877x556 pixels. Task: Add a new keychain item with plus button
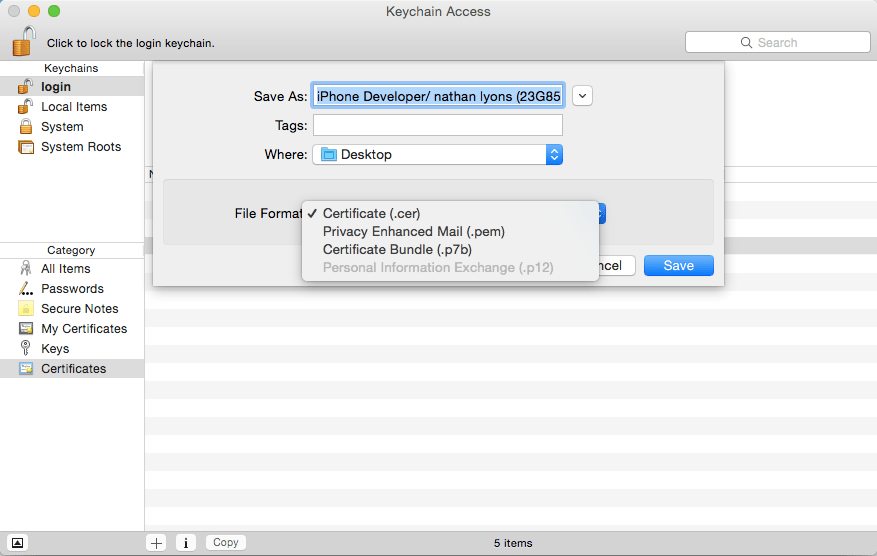157,543
